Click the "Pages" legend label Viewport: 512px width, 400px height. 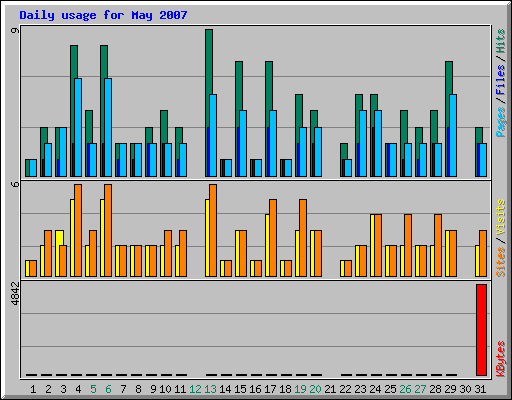[500, 122]
